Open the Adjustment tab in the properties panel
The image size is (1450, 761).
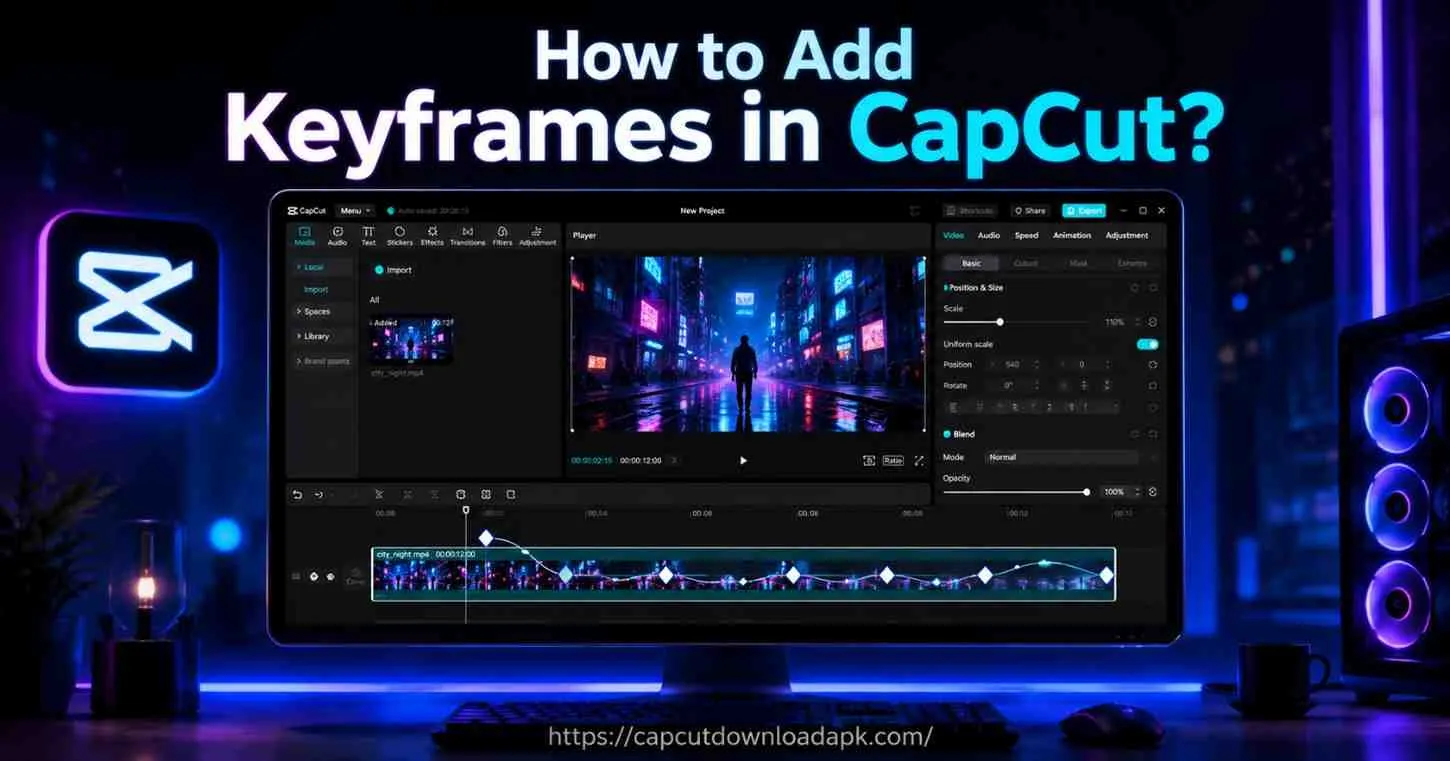tap(1127, 236)
